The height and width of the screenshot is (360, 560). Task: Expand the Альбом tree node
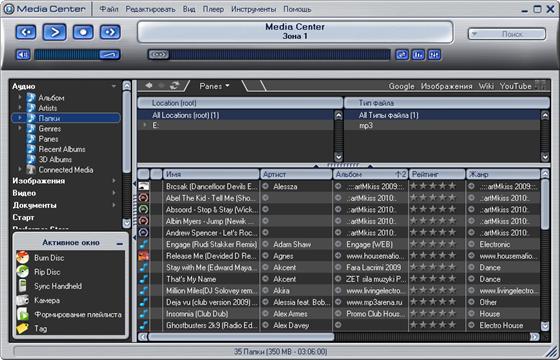[20, 97]
